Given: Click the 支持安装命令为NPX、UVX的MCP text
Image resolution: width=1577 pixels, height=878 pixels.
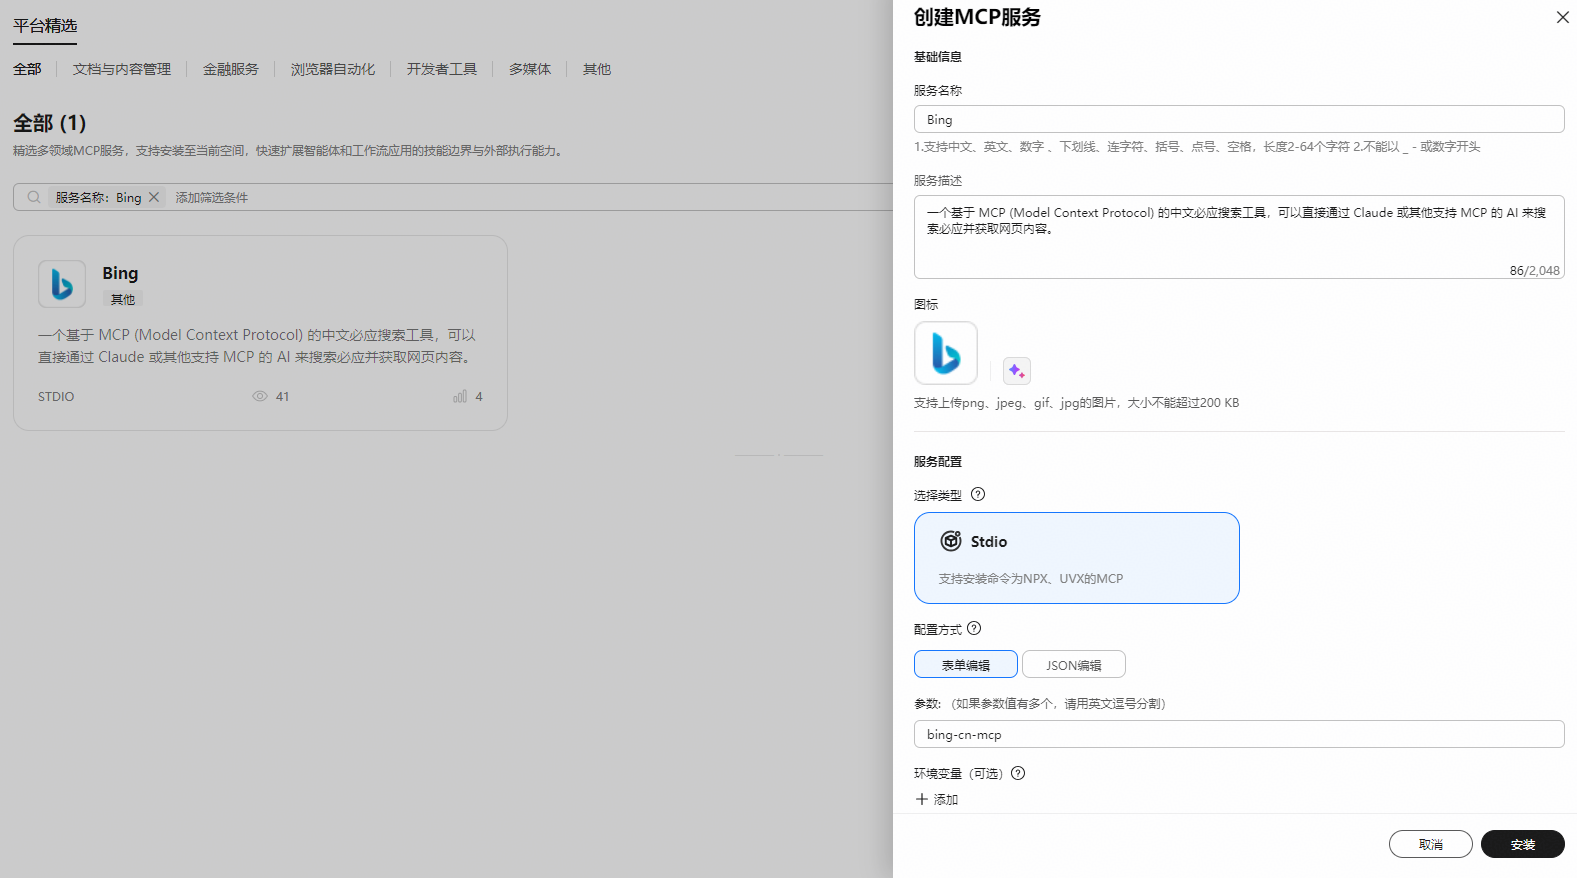Looking at the screenshot, I should coord(1031,578).
